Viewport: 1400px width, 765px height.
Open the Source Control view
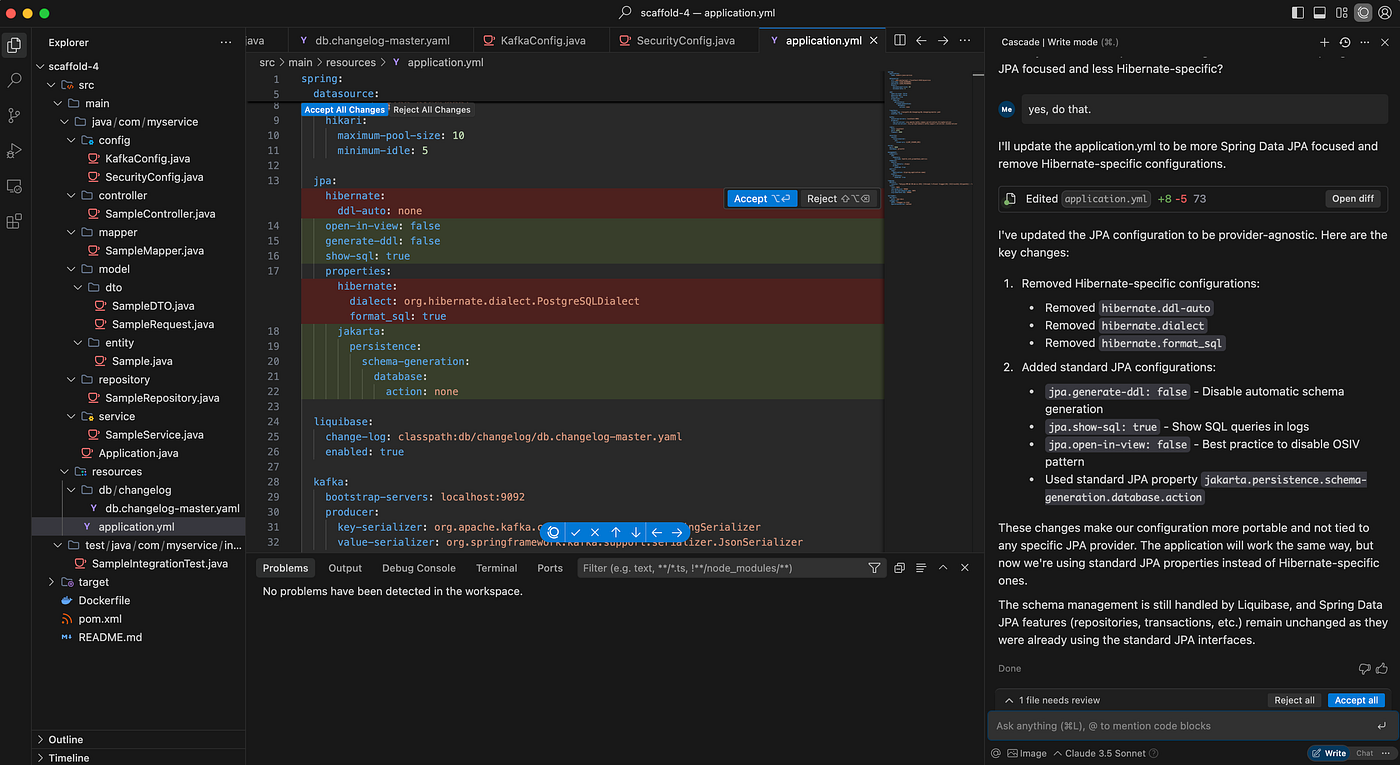tap(15, 115)
